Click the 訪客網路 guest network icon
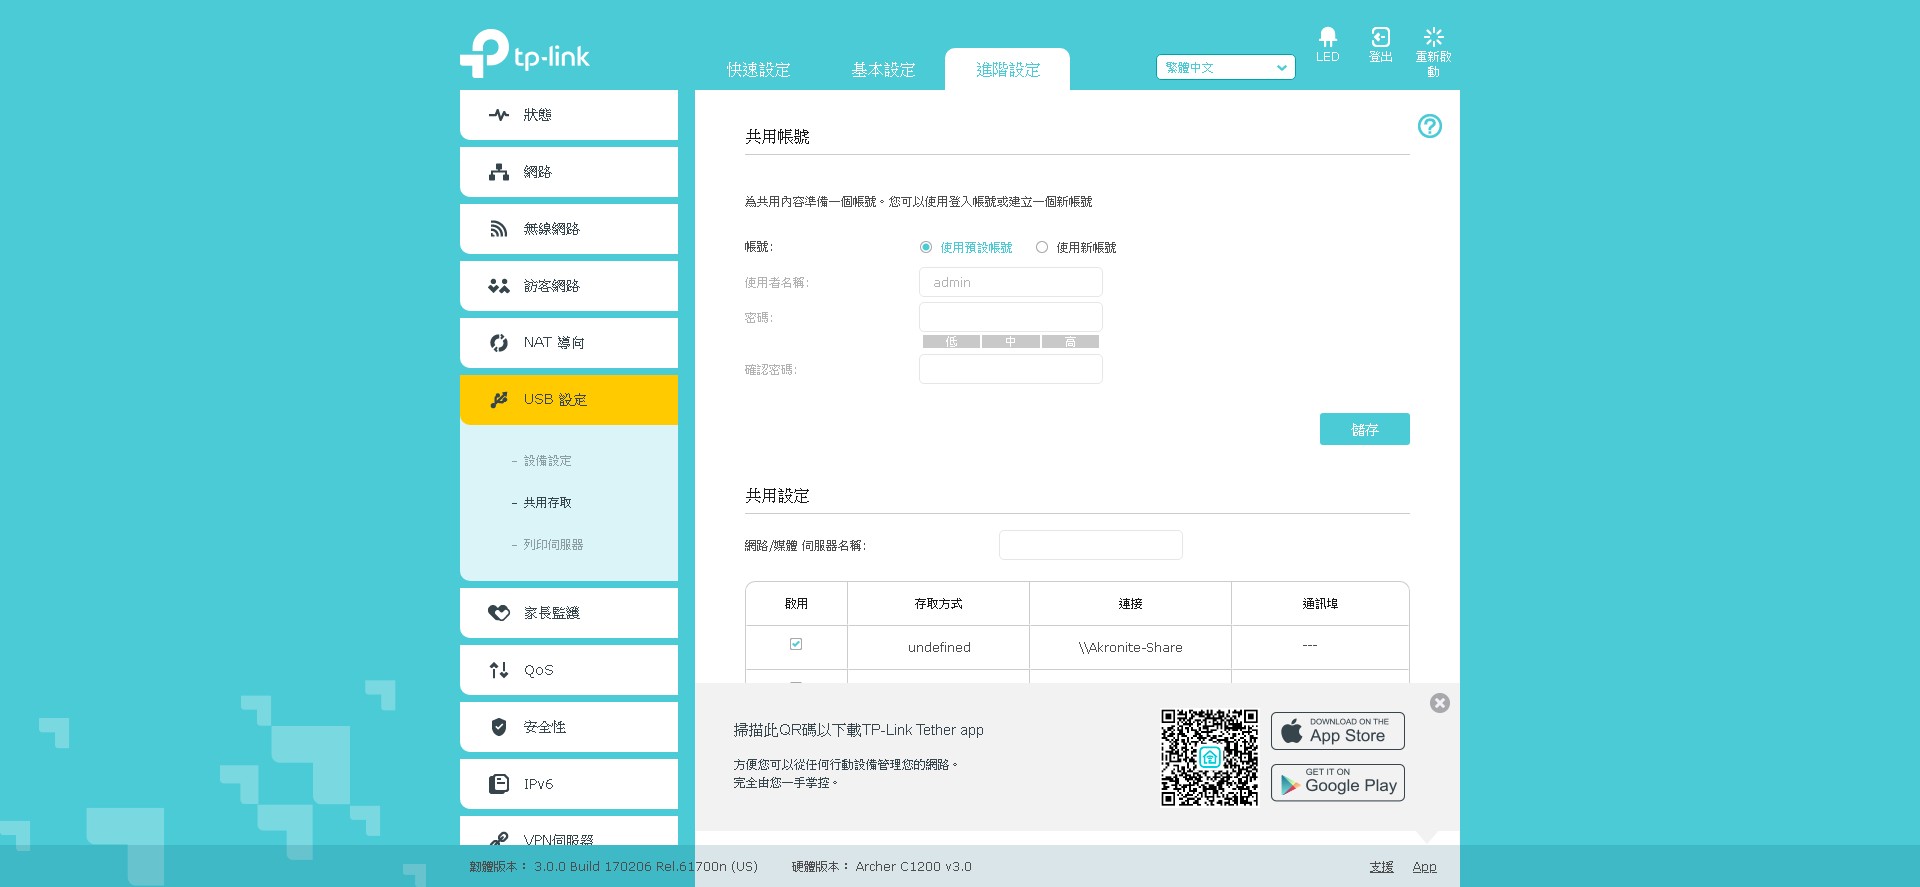The width and height of the screenshot is (1920, 887). click(x=499, y=286)
